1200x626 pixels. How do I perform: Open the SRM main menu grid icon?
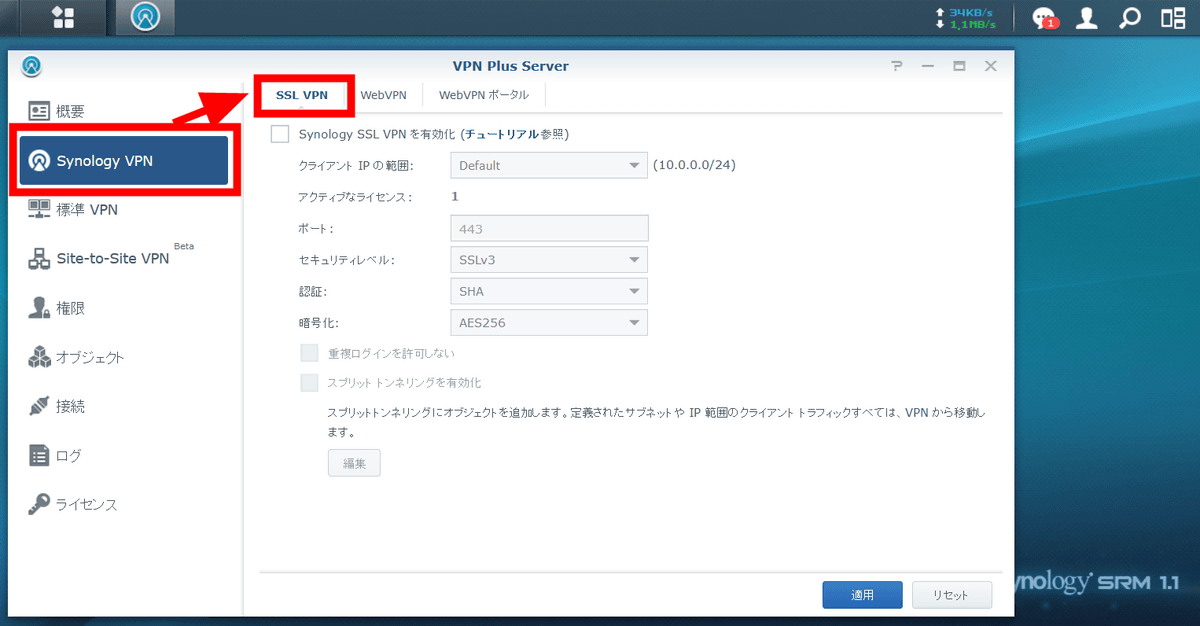coord(63,17)
